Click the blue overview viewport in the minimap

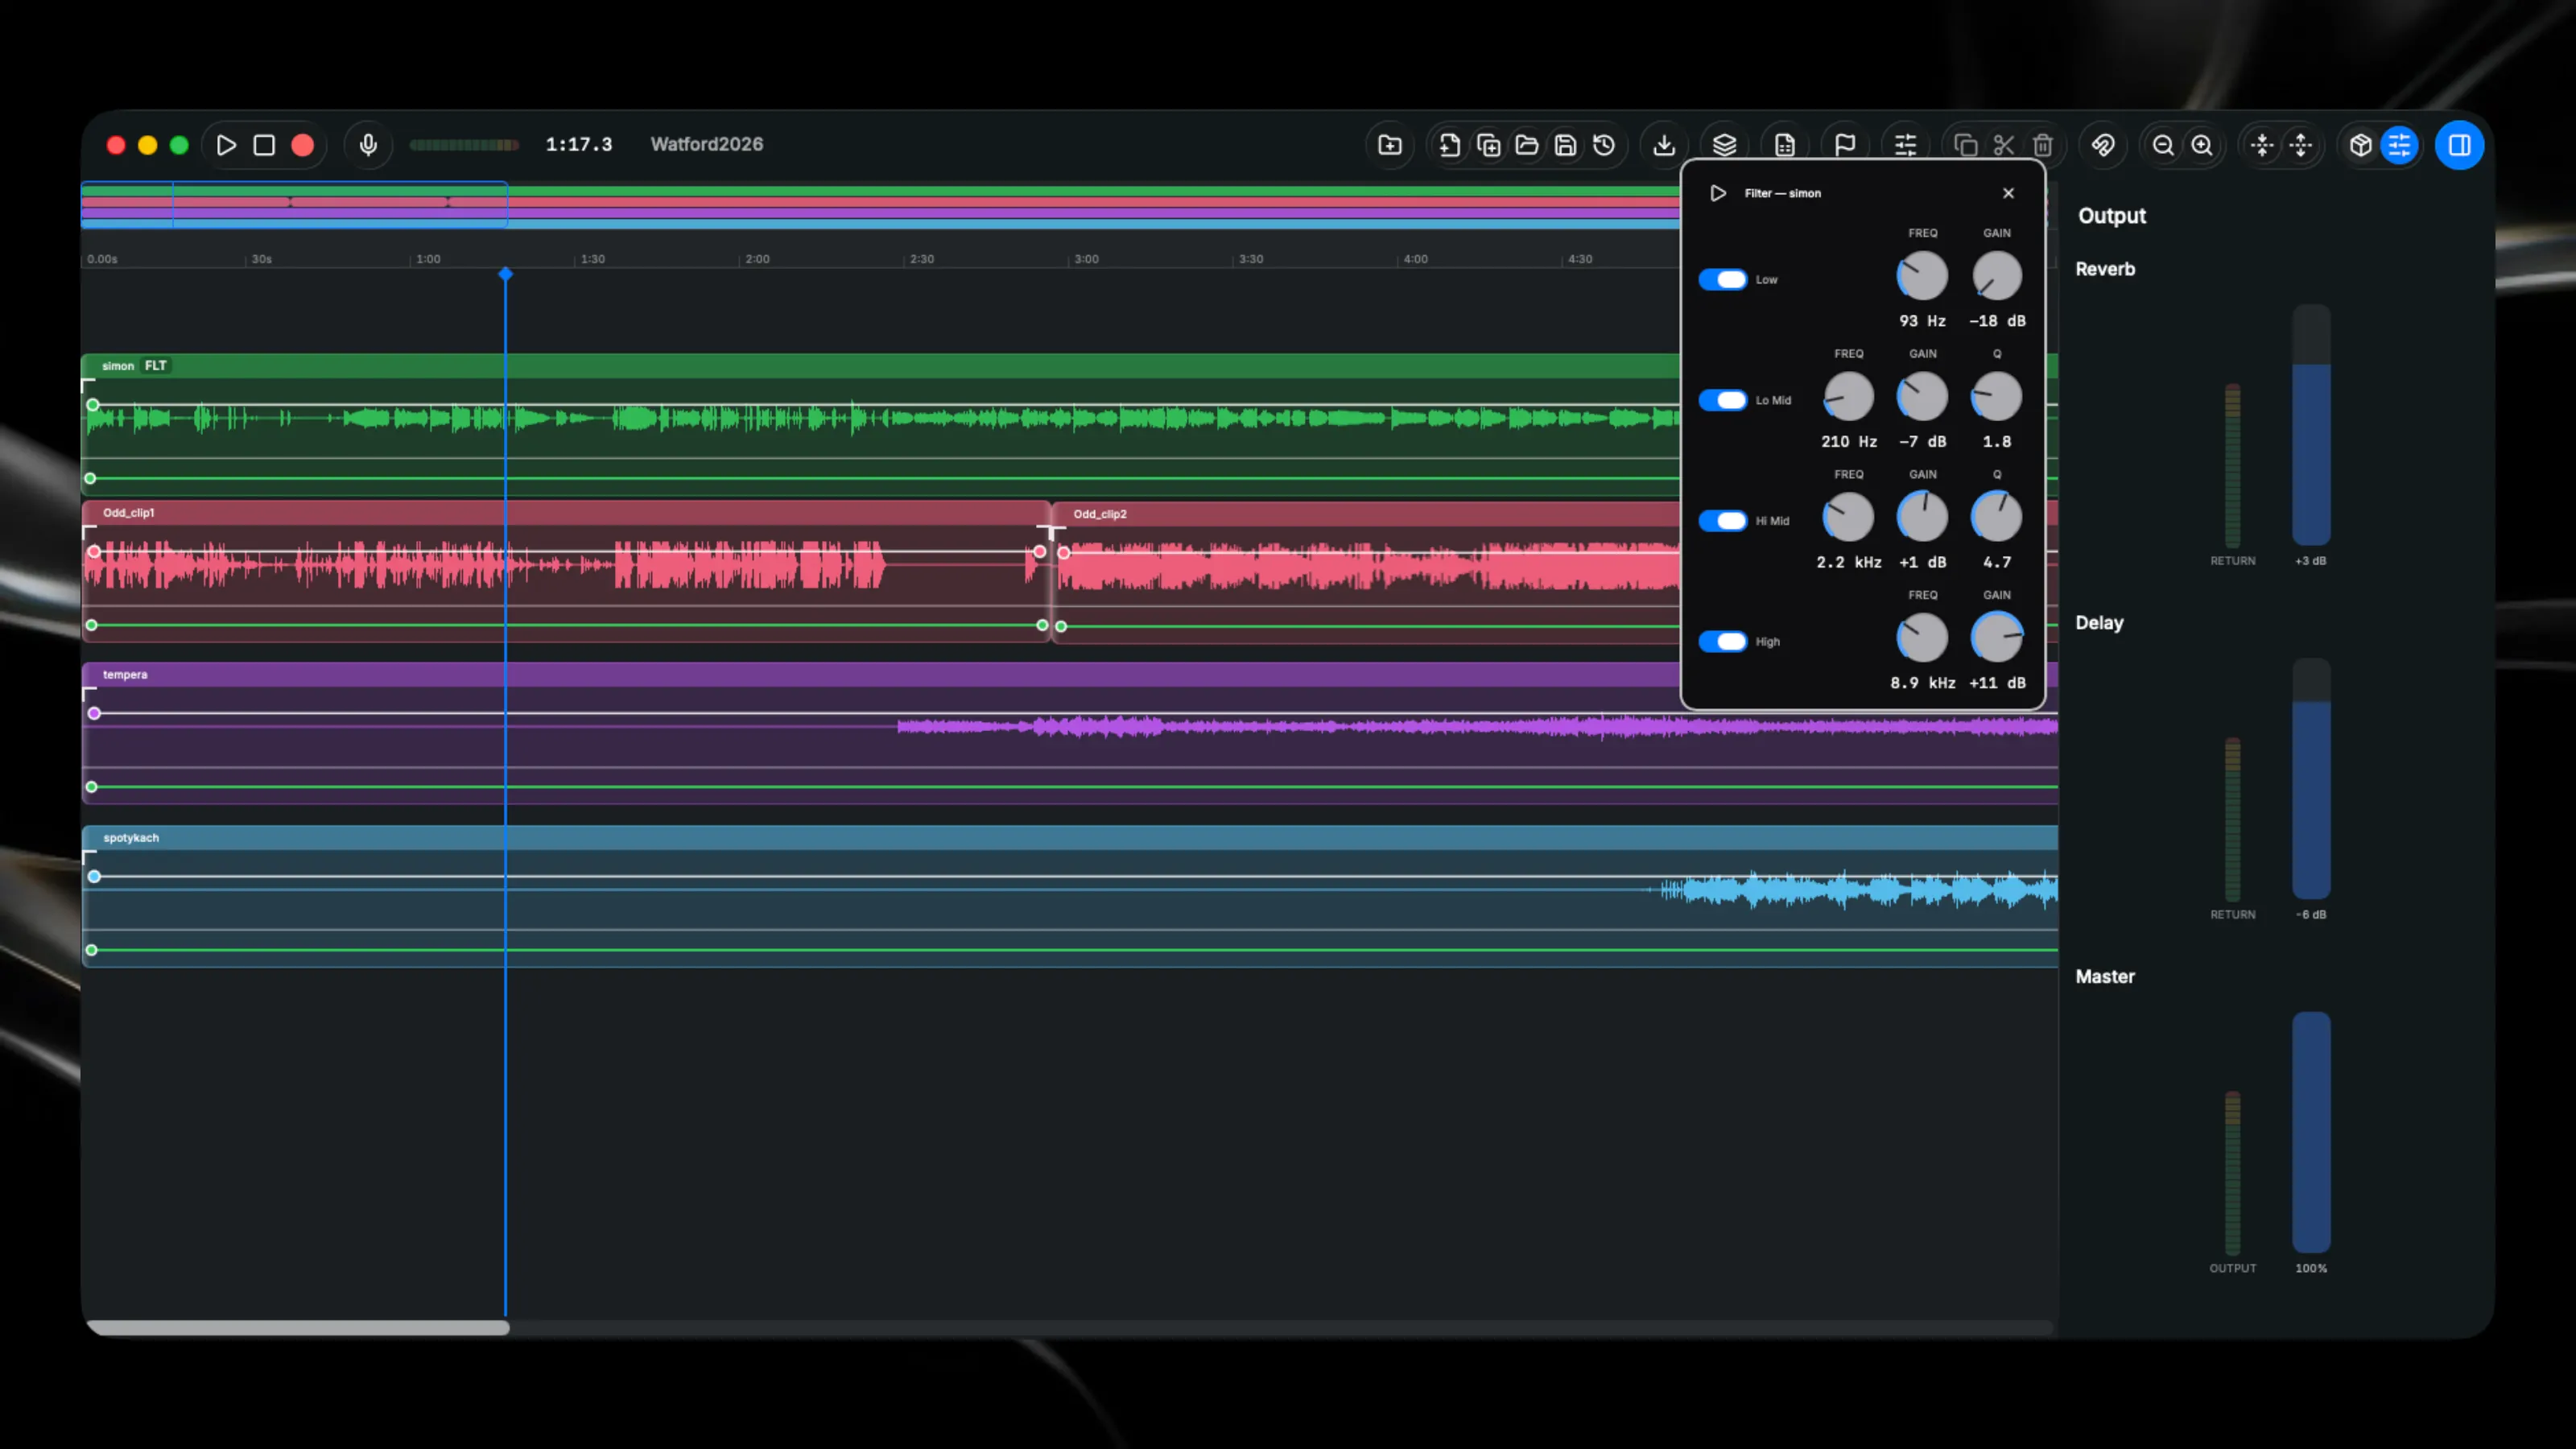click(294, 205)
